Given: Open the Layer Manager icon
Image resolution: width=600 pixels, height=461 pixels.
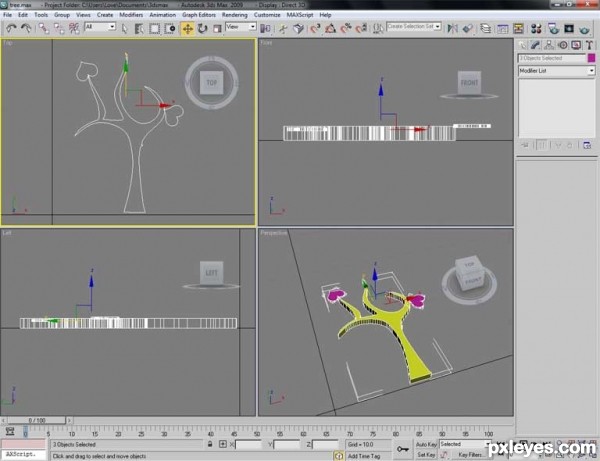Looking at the screenshot, I should click(486, 29).
